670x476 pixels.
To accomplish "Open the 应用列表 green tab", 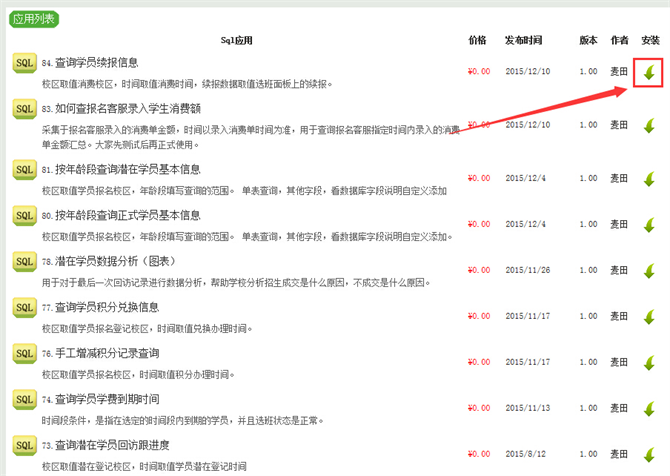I will pyautogui.click(x=34, y=19).
